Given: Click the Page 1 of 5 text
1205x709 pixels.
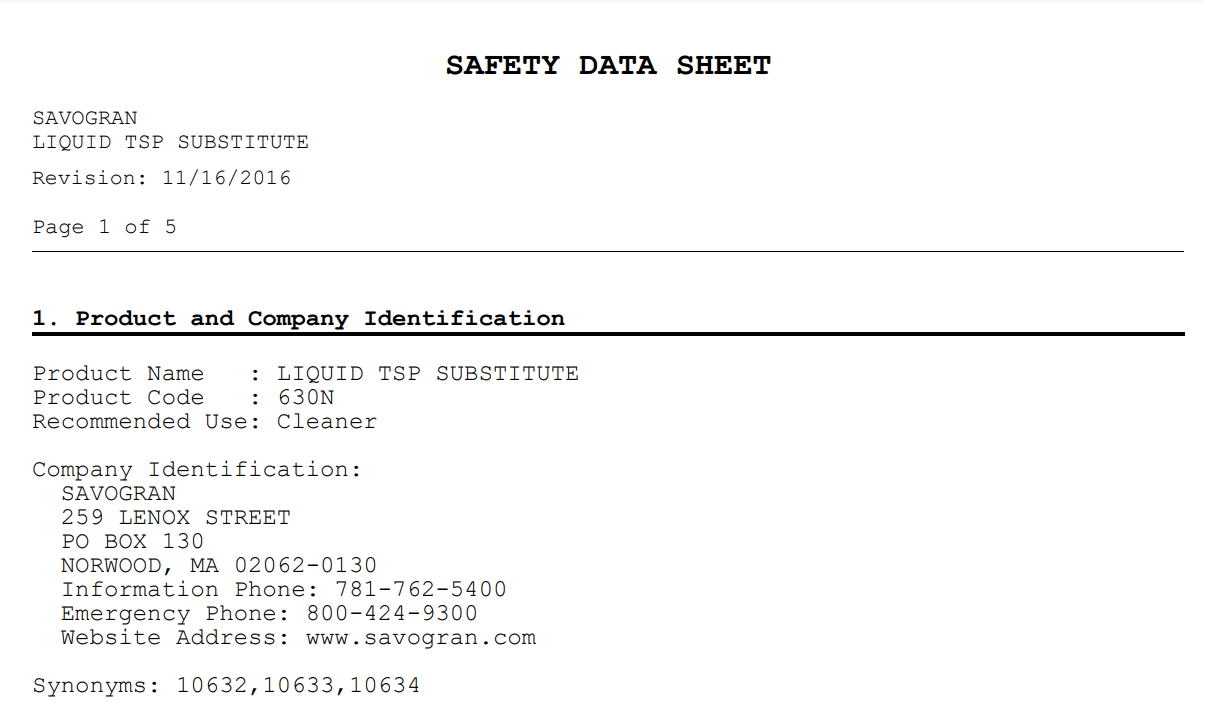Looking at the screenshot, I should click(x=104, y=227).
